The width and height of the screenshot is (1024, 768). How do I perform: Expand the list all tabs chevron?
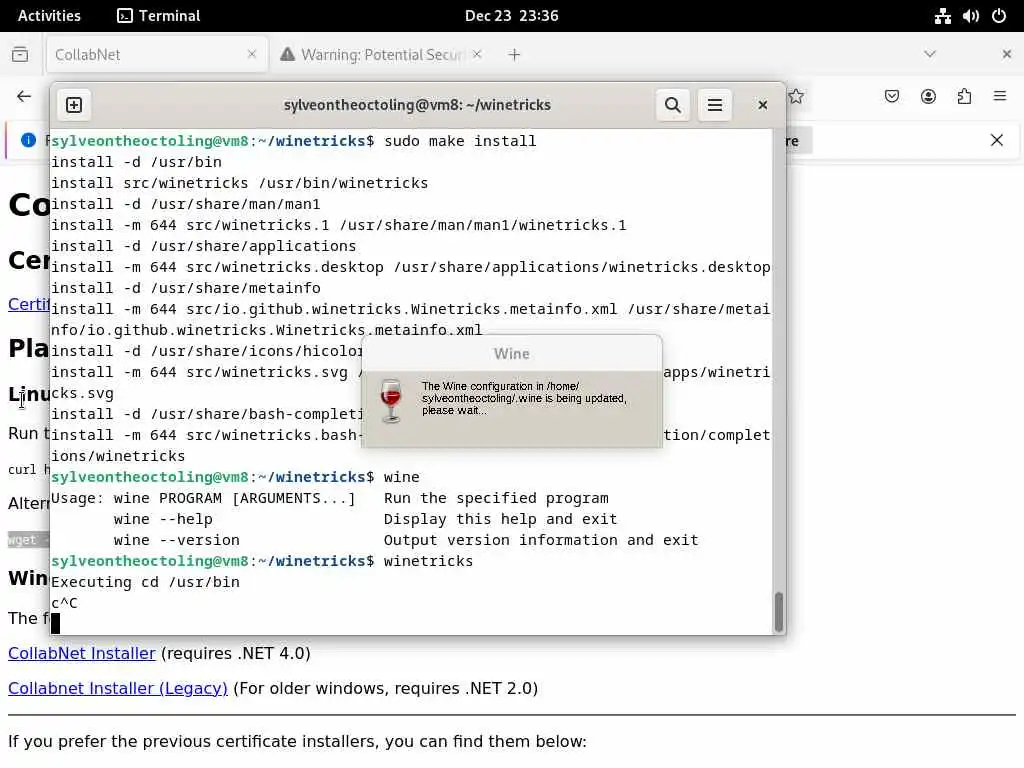point(930,54)
